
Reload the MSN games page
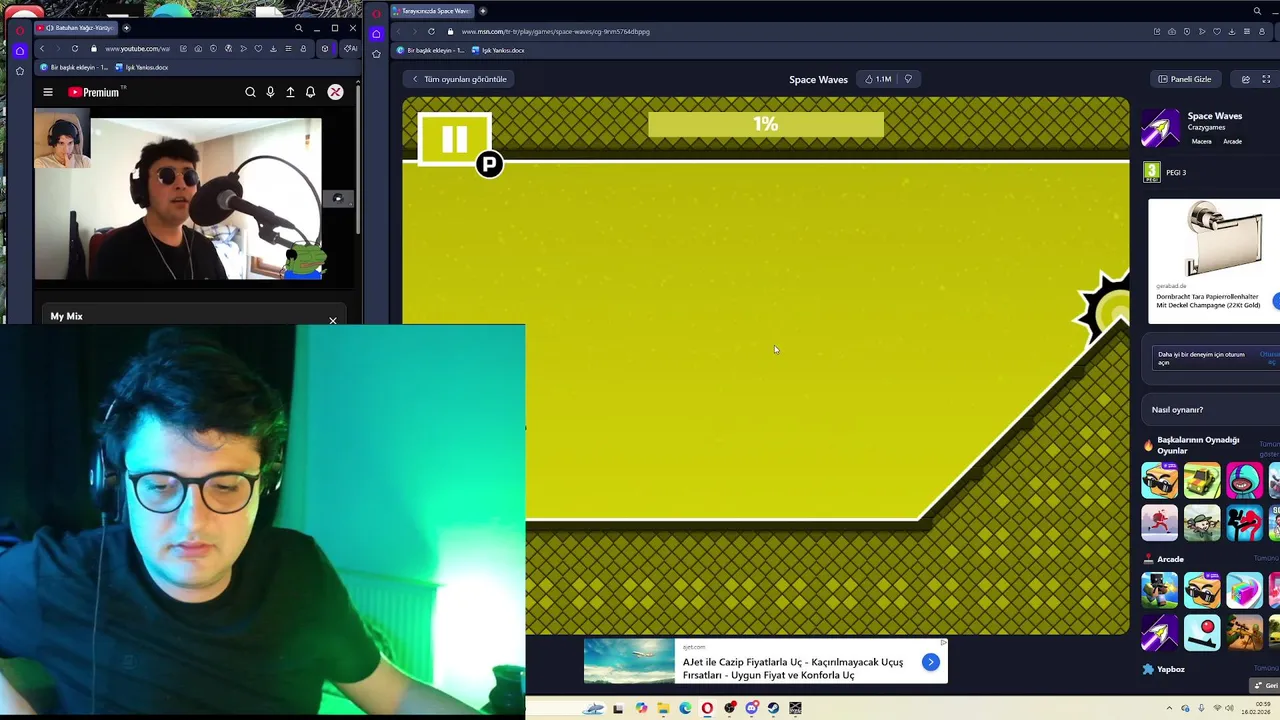tap(431, 31)
